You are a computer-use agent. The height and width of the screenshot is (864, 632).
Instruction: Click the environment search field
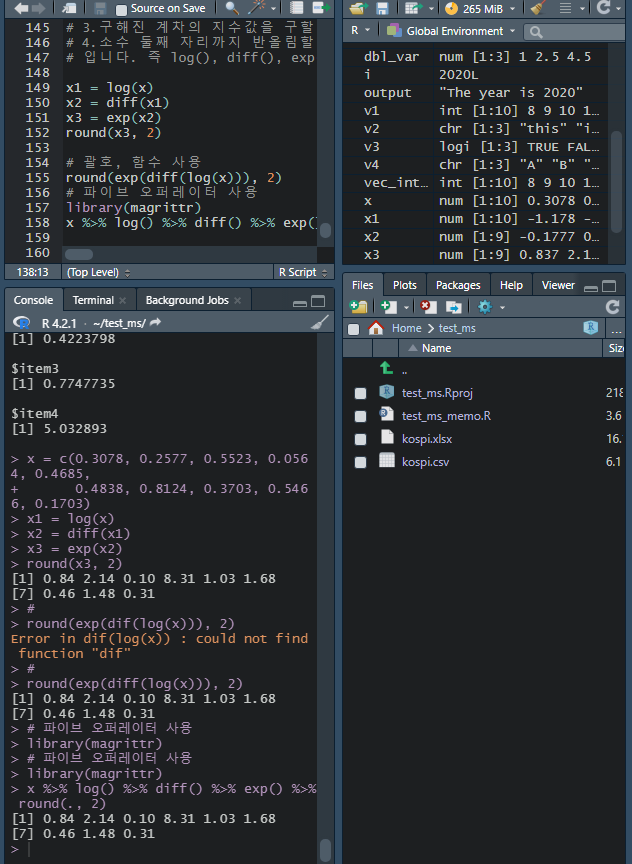[577, 32]
